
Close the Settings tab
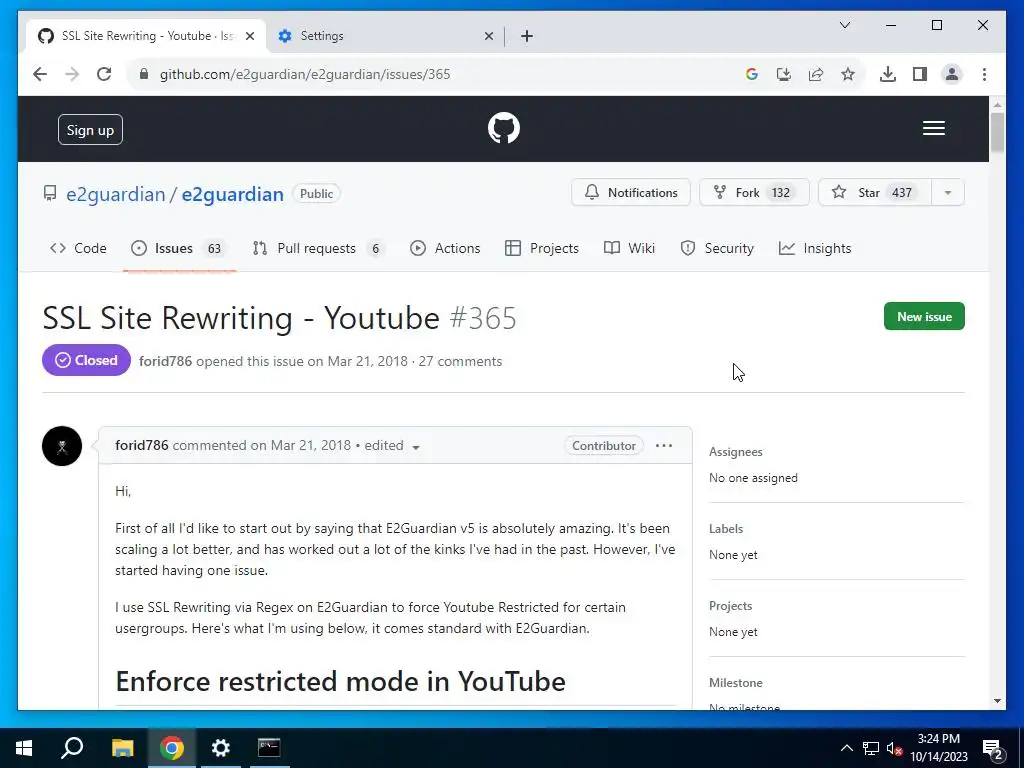click(488, 36)
